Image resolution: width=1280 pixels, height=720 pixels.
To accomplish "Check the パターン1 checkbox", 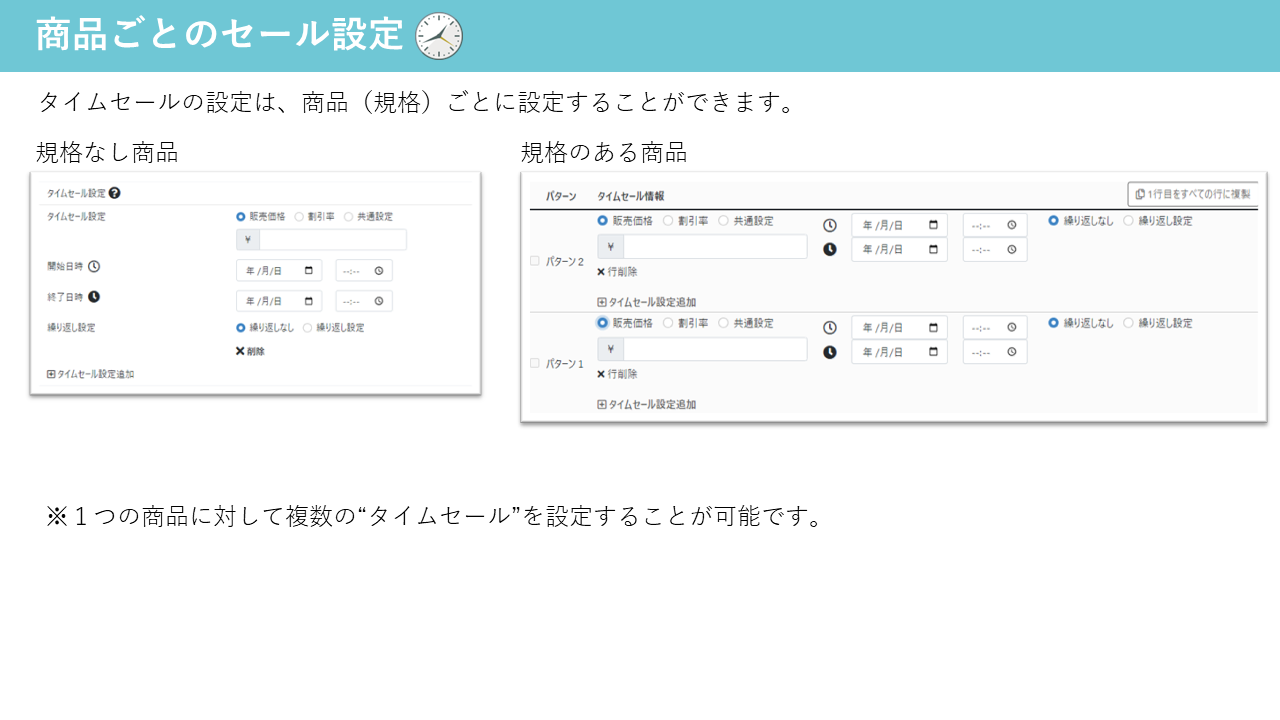I will tap(534, 363).
